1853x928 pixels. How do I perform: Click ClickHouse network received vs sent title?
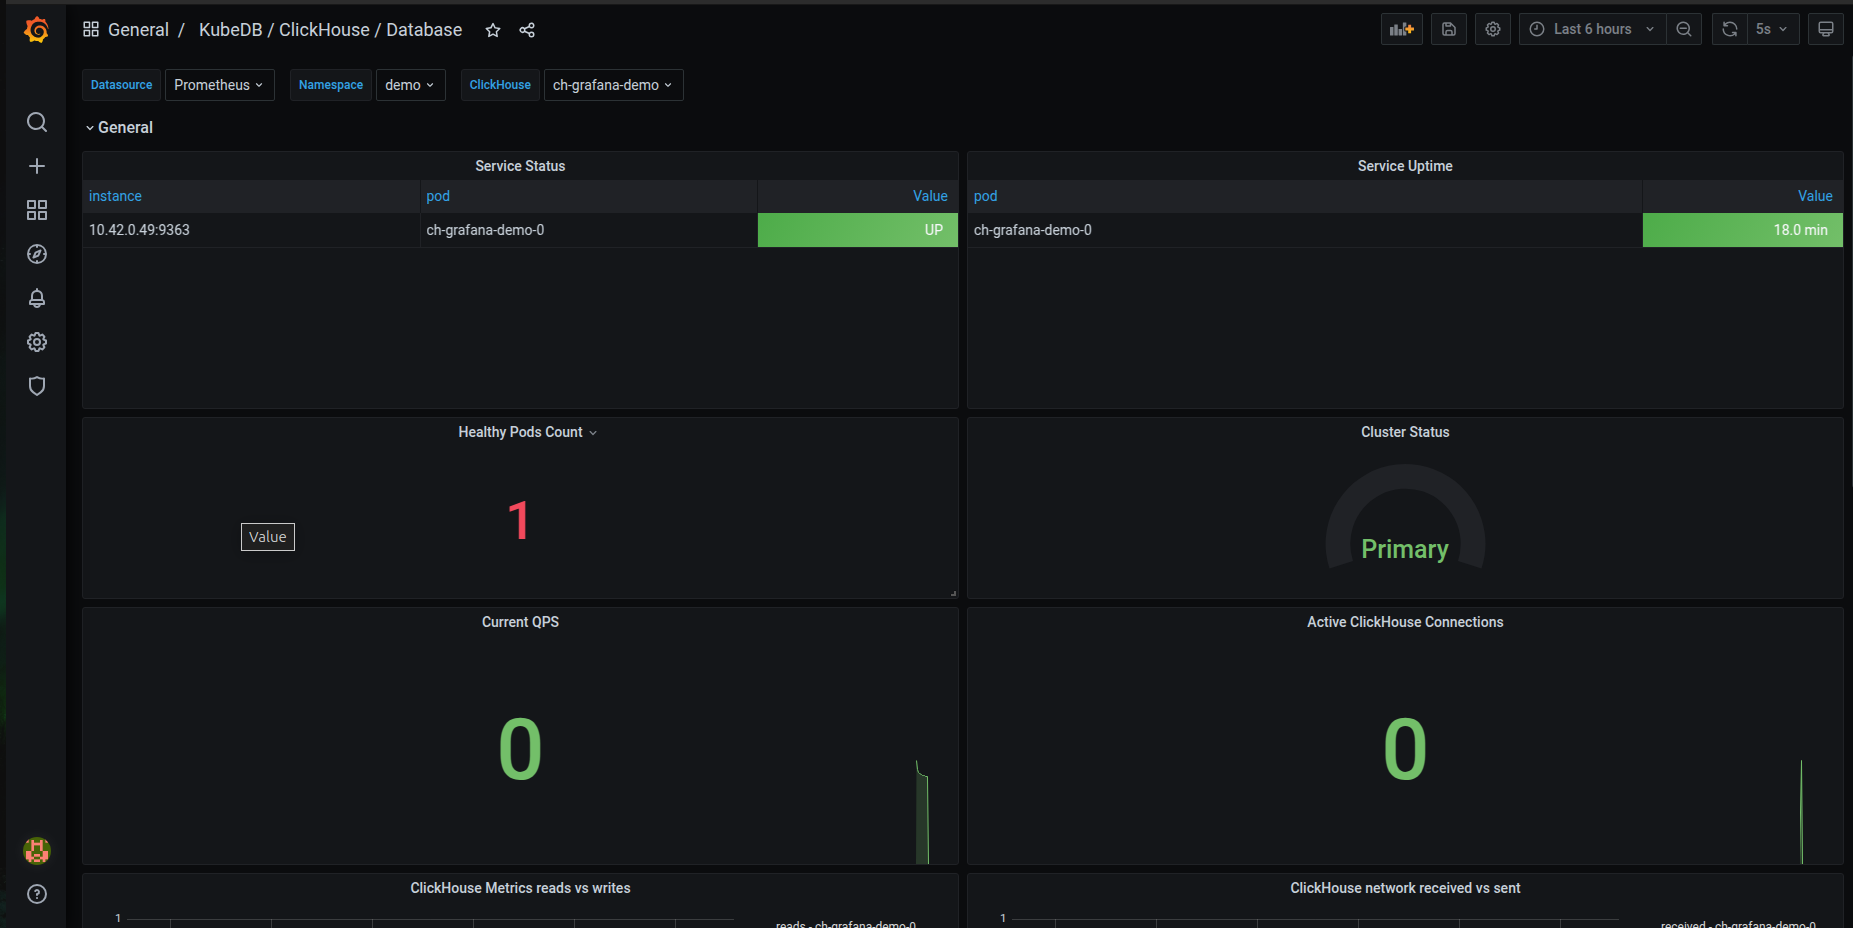pyautogui.click(x=1405, y=888)
